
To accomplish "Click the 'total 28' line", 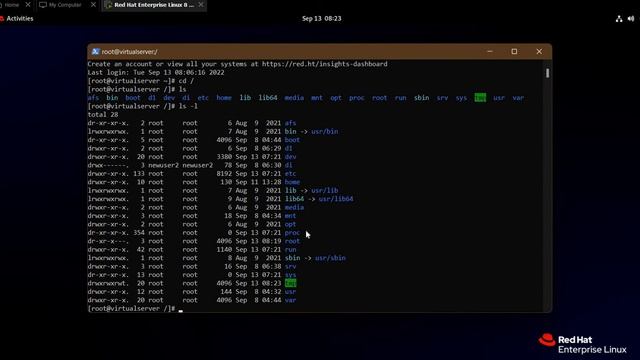I will tap(103, 115).
